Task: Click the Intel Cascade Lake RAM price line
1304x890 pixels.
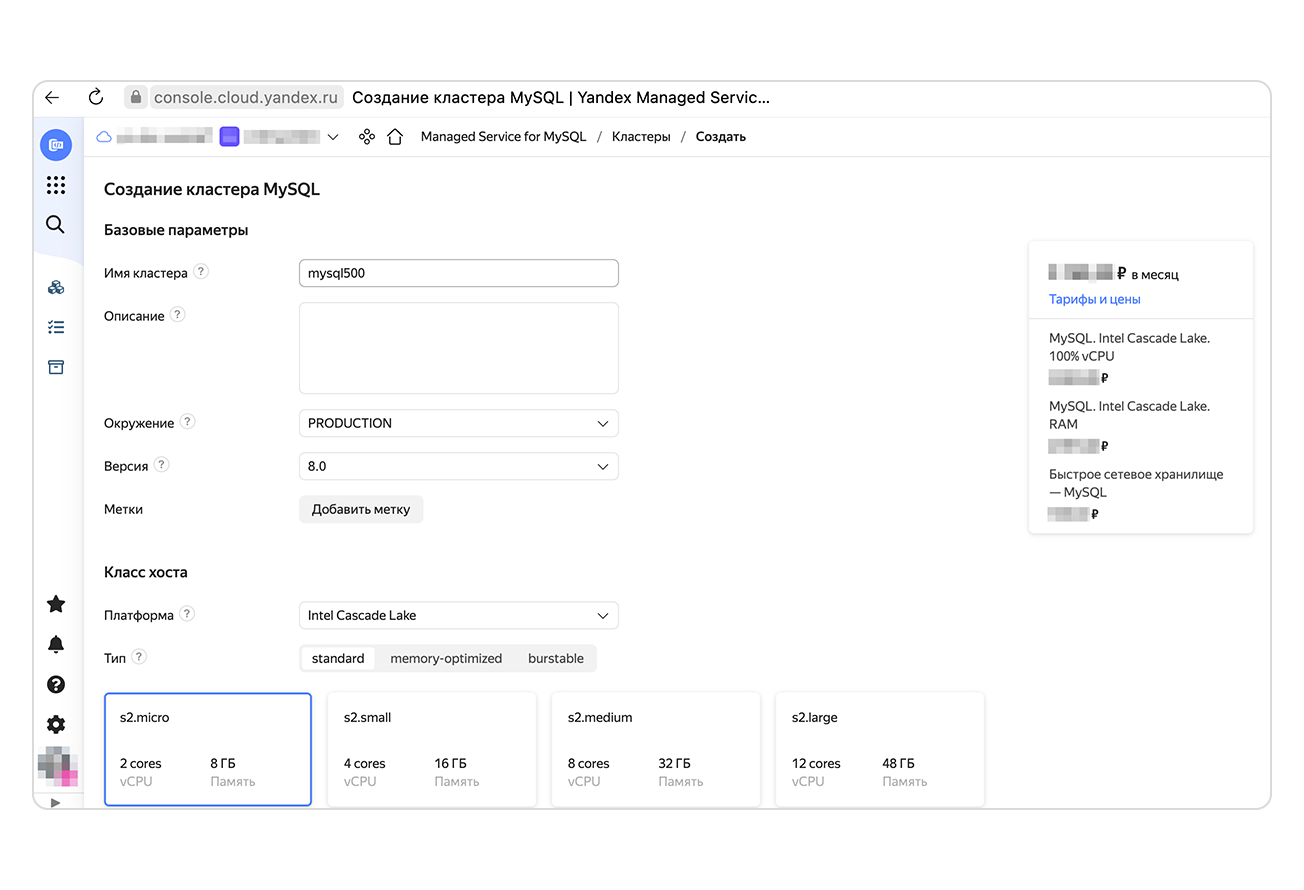Action: (x=1129, y=415)
